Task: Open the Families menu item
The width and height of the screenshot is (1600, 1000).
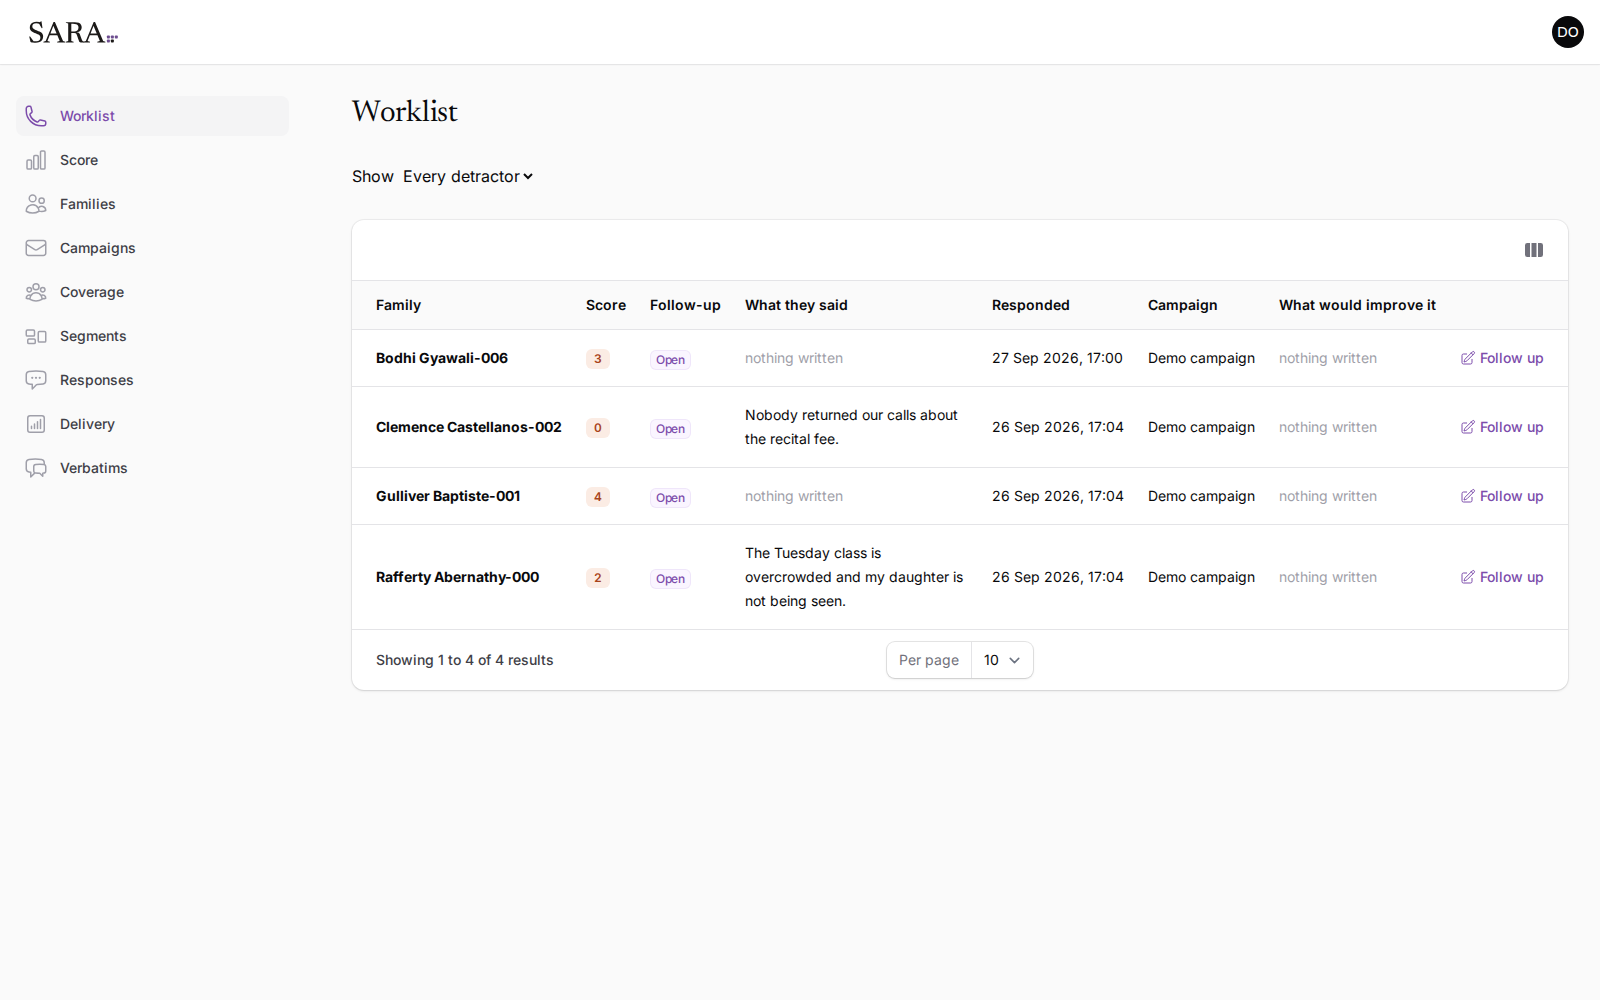Action: coord(152,204)
